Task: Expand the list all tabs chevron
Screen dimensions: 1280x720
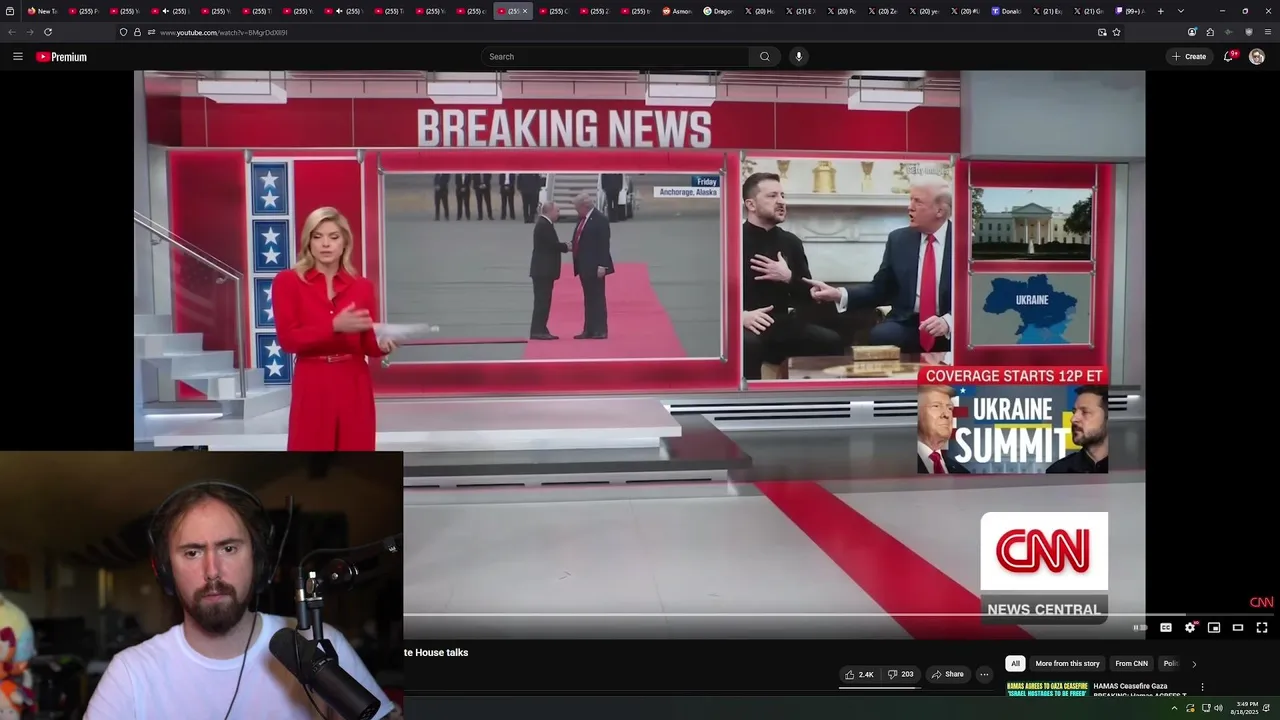Action: point(1181,11)
